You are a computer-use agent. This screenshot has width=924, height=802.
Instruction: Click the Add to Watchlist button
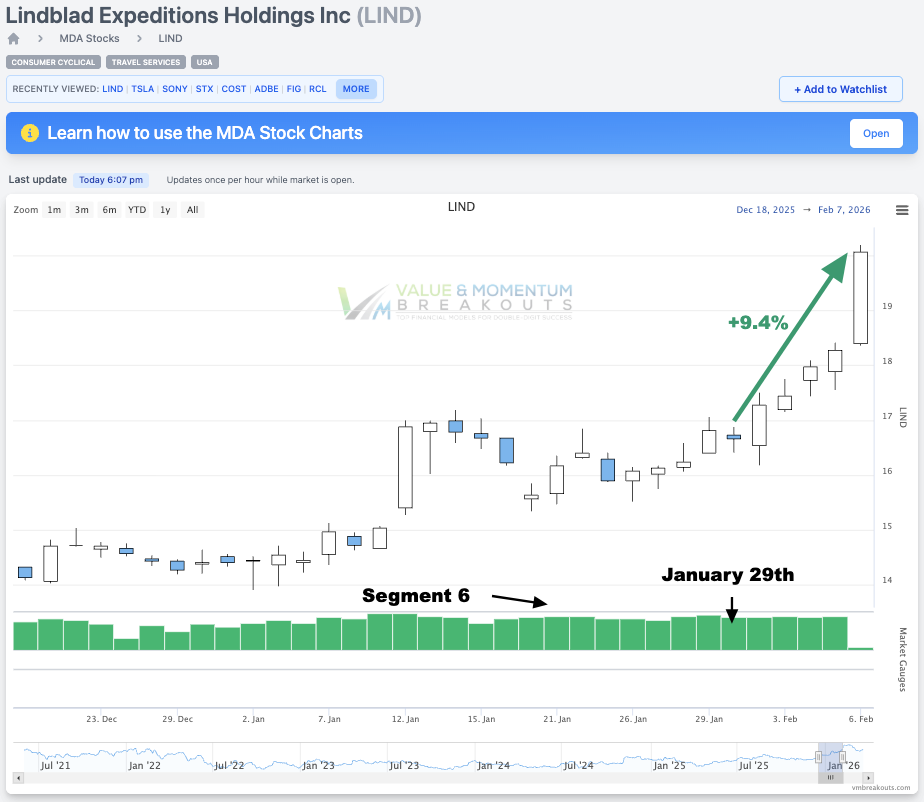[x=840, y=89]
